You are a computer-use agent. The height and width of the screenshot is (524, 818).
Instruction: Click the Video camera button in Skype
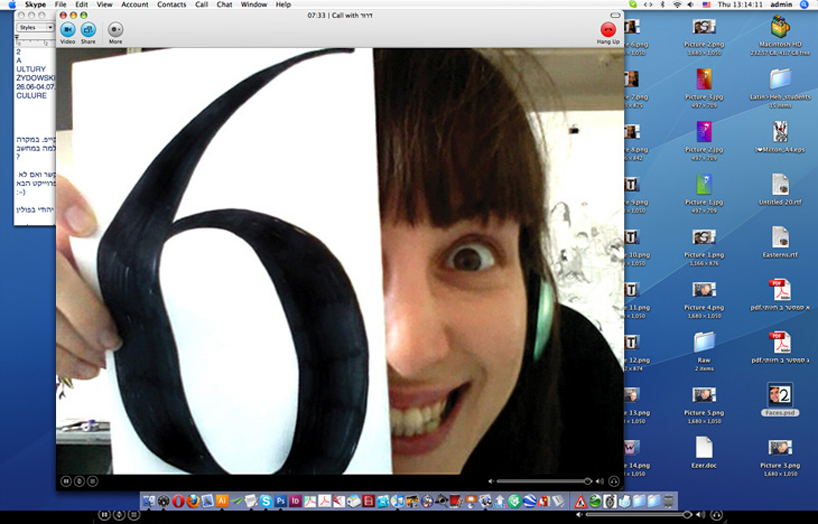68,30
